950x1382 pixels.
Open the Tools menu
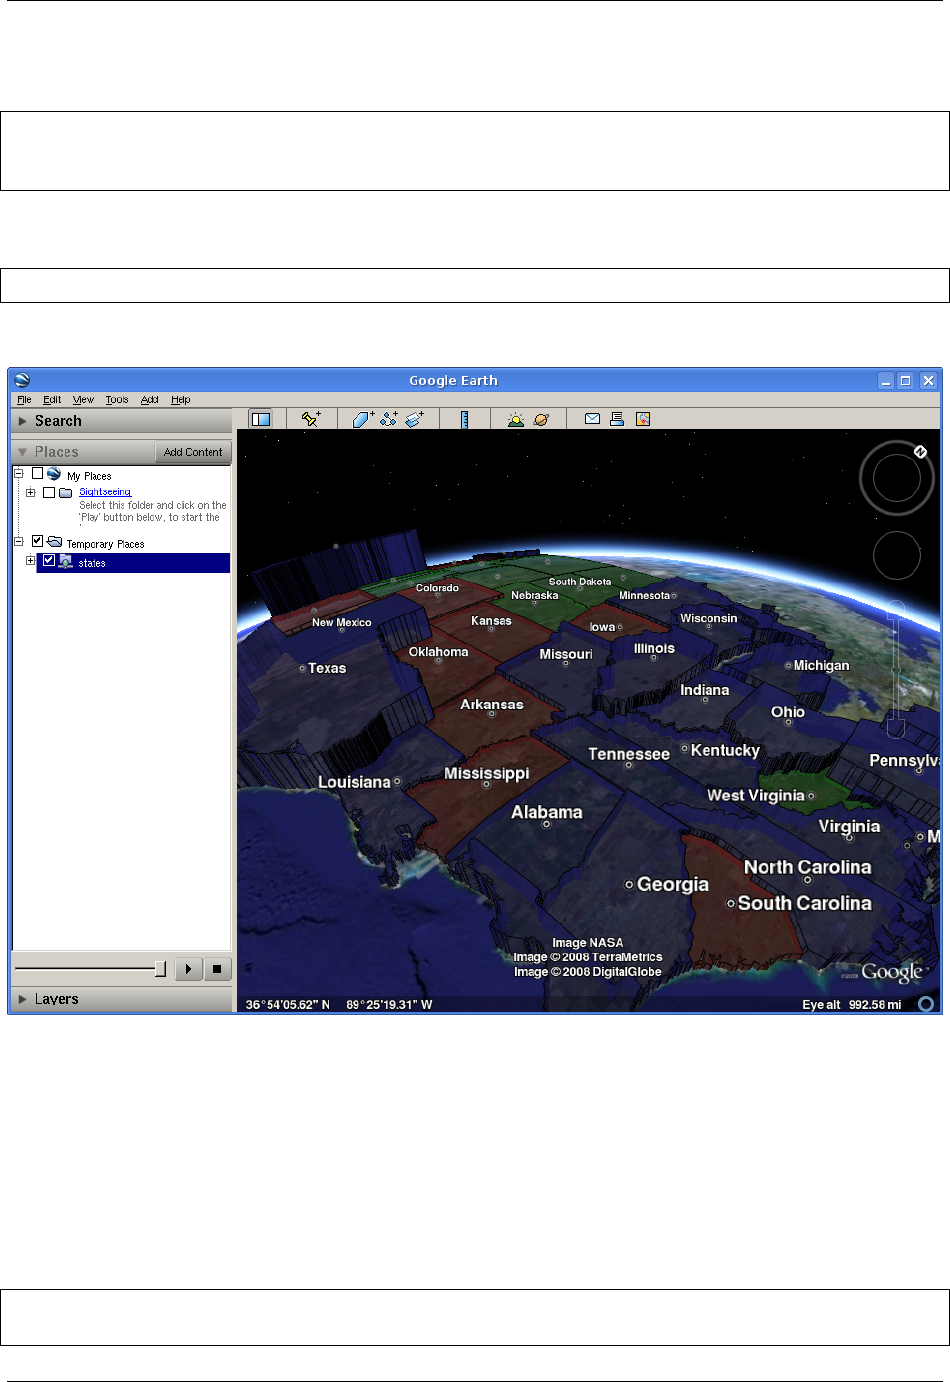pyautogui.click(x=117, y=399)
